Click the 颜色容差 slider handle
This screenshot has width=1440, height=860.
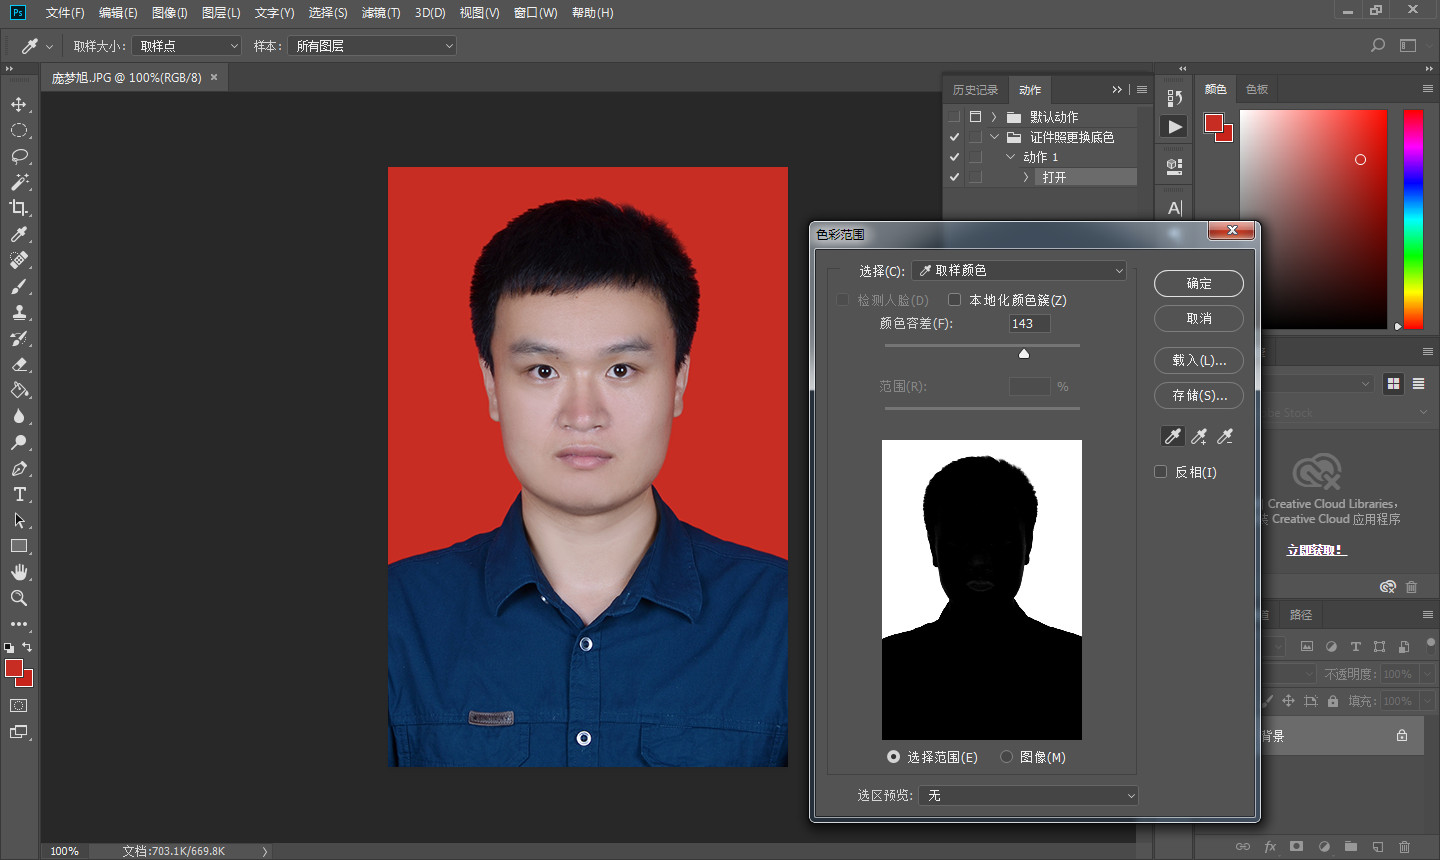pos(1024,353)
